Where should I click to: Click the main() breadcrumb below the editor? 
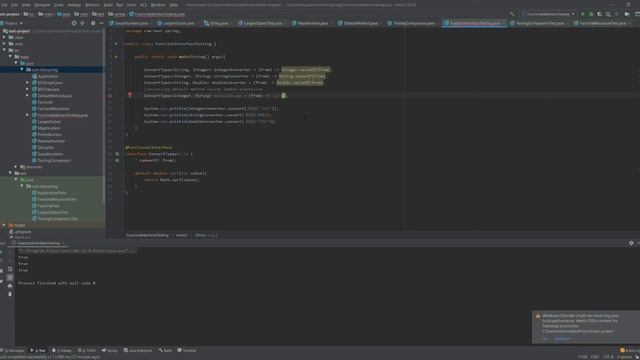coord(182,235)
